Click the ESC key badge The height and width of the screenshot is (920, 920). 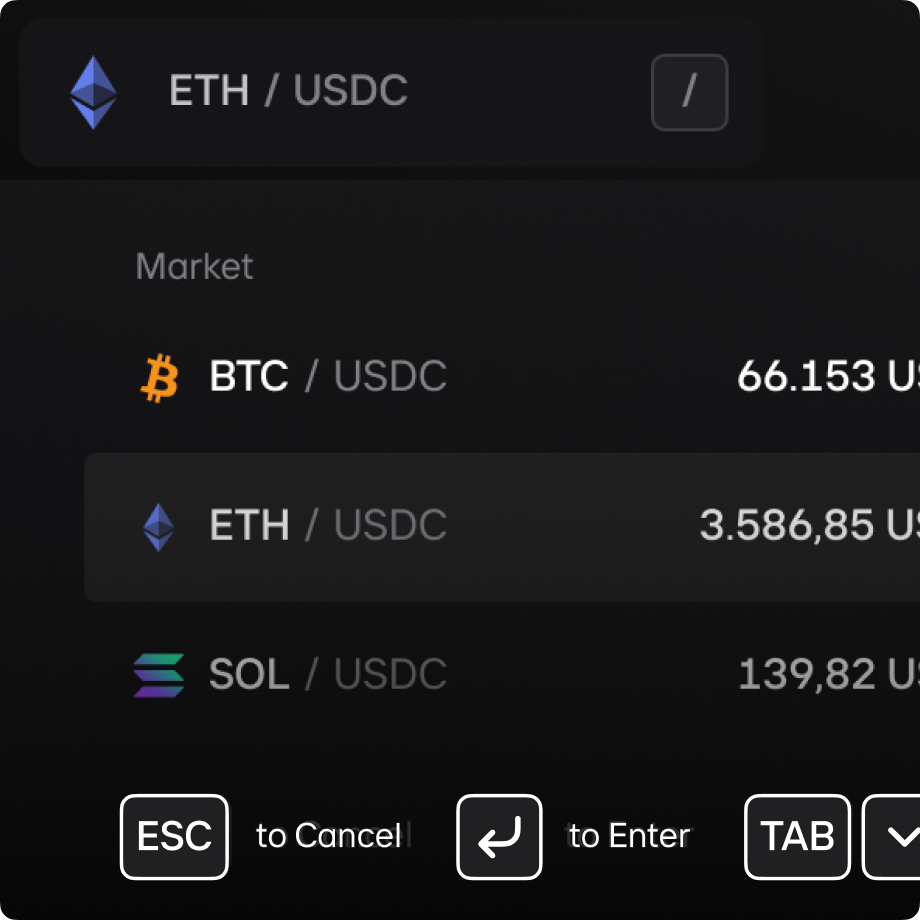[x=174, y=837]
